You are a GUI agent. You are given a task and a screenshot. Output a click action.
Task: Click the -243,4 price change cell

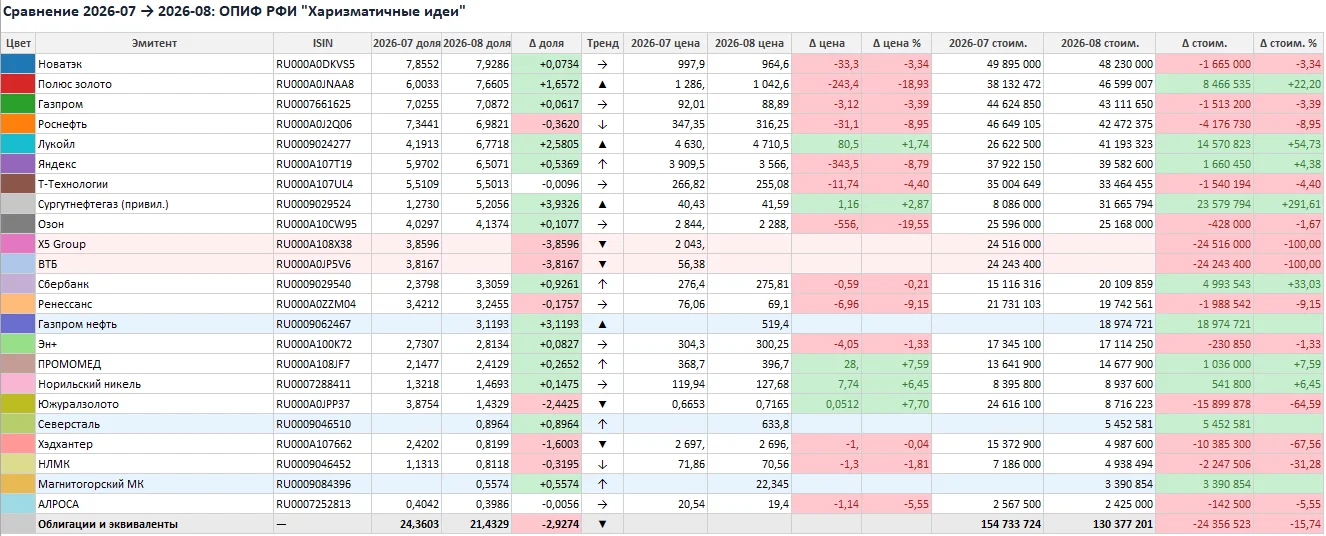pyautogui.click(x=826, y=84)
